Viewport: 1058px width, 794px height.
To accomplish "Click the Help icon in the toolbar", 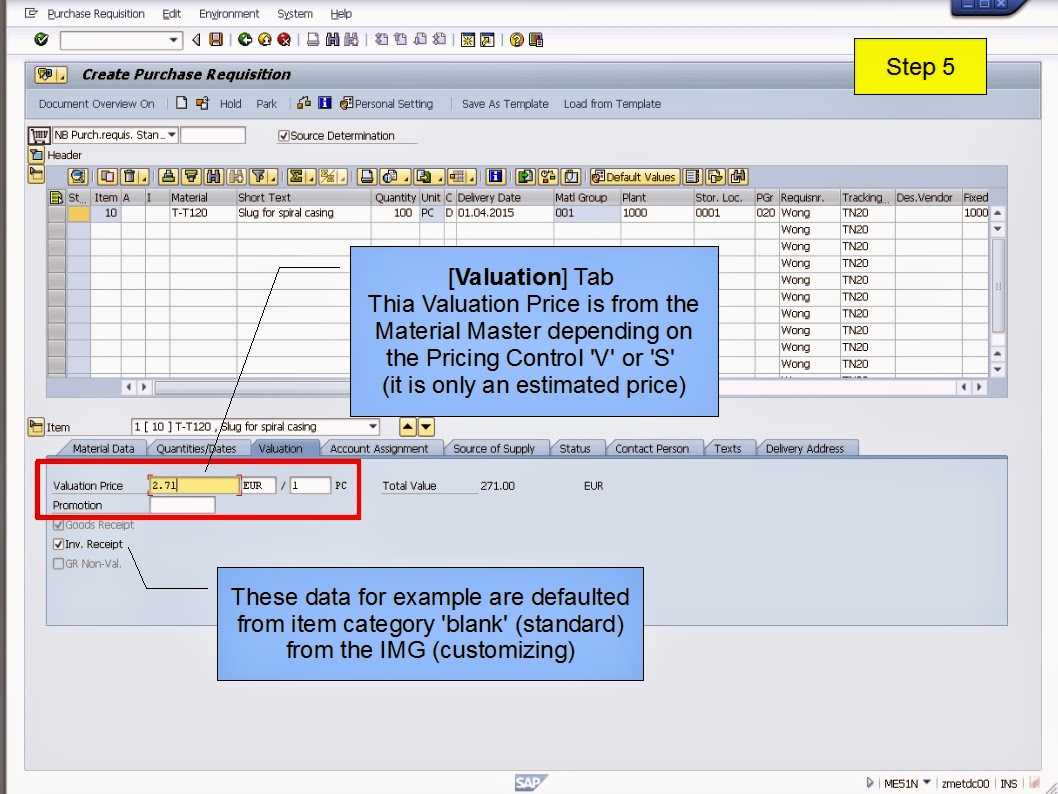I will pos(515,39).
